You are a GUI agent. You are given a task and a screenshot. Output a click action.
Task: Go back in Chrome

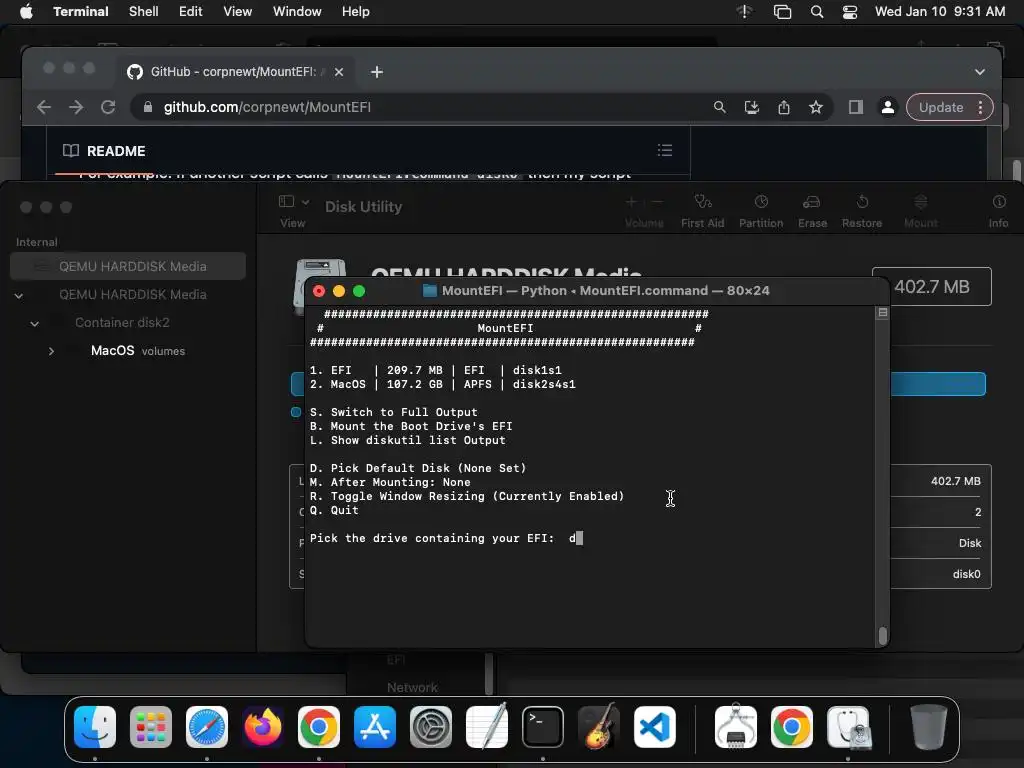tap(44, 107)
